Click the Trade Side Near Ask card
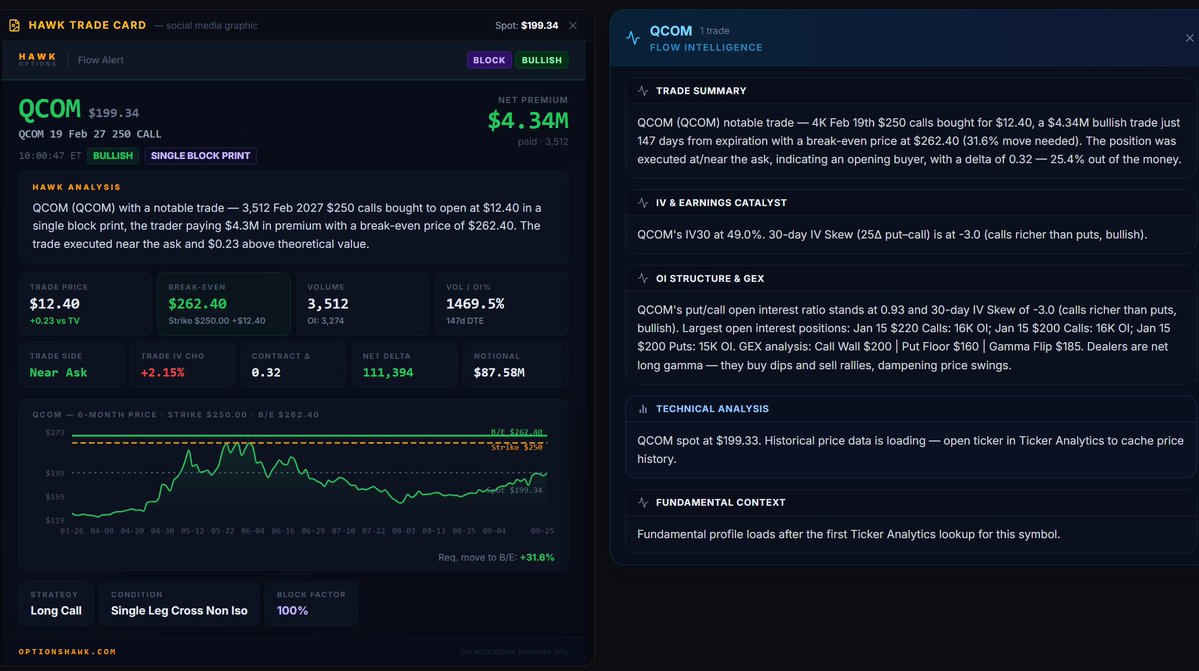This screenshot has width=1199, height=671. click(x=71, y=365)
